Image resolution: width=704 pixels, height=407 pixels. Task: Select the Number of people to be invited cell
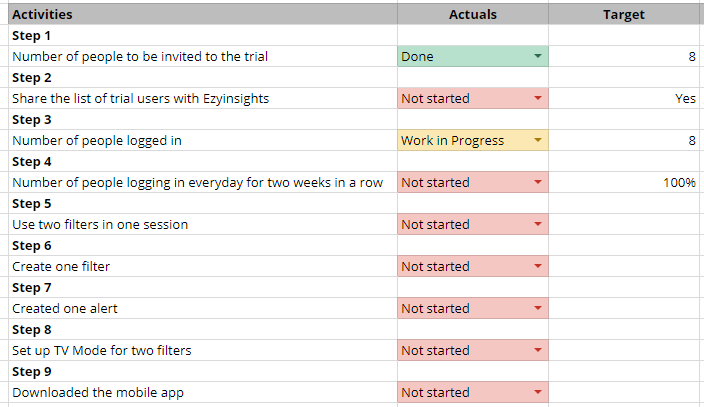pos(203,57)
